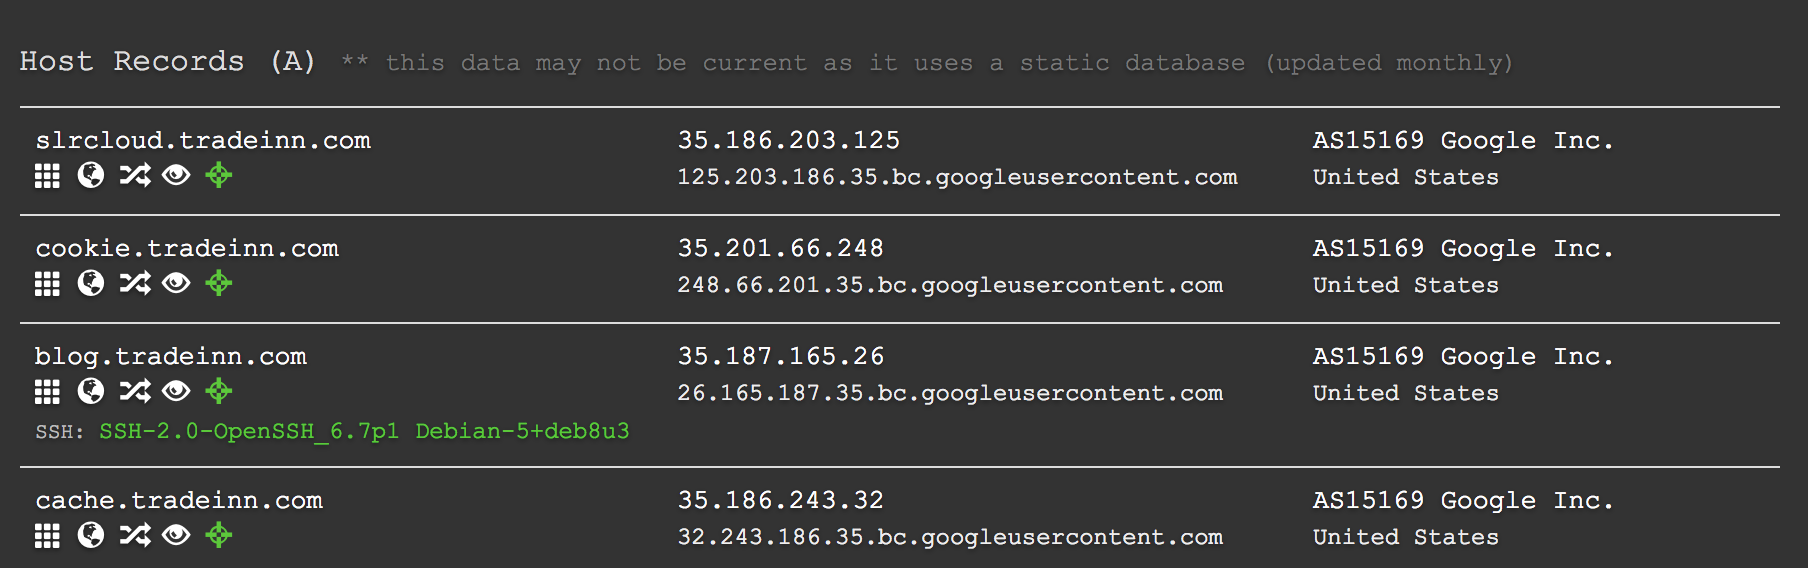Click eye icon under cookie.tradeinn.com
Viewport: 1808px width, 568px height.
(x=176, y=284)
